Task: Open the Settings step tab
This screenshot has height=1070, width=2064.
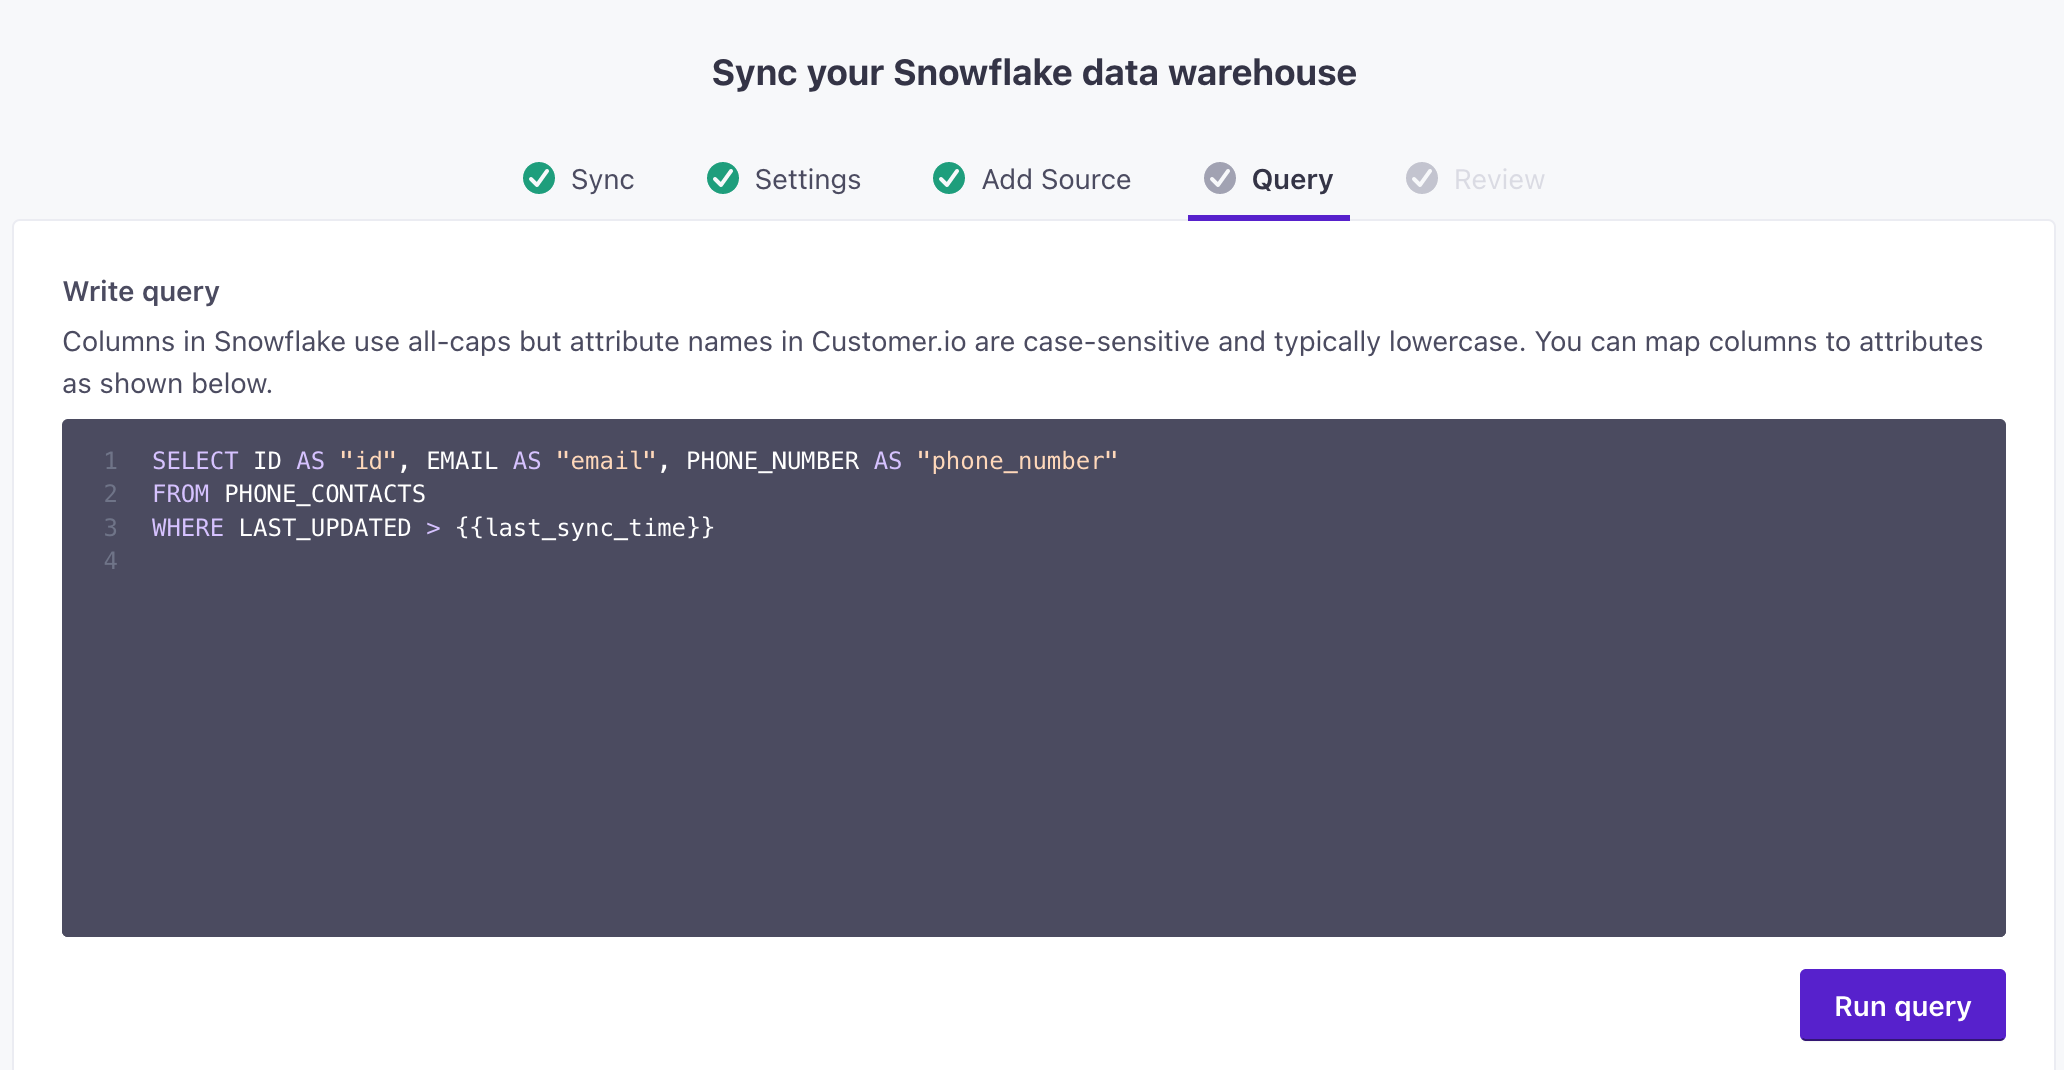Action: click(x=783, y=179)
